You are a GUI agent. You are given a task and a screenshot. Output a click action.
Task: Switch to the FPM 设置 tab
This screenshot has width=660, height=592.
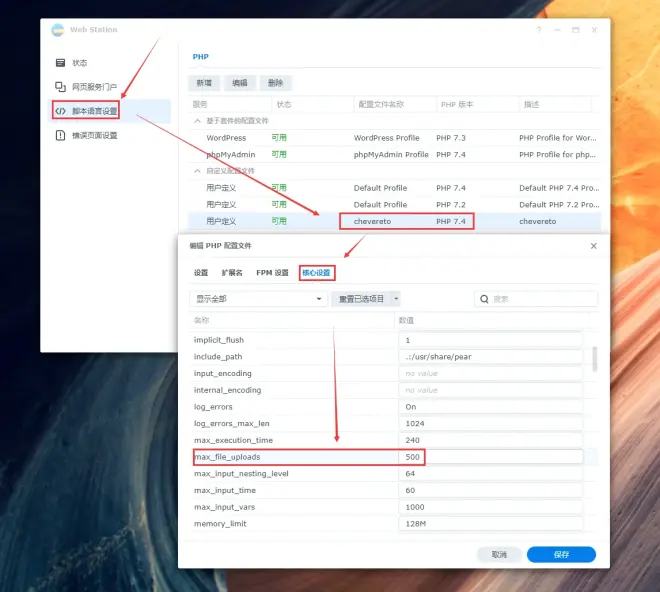tap(272, 273)
